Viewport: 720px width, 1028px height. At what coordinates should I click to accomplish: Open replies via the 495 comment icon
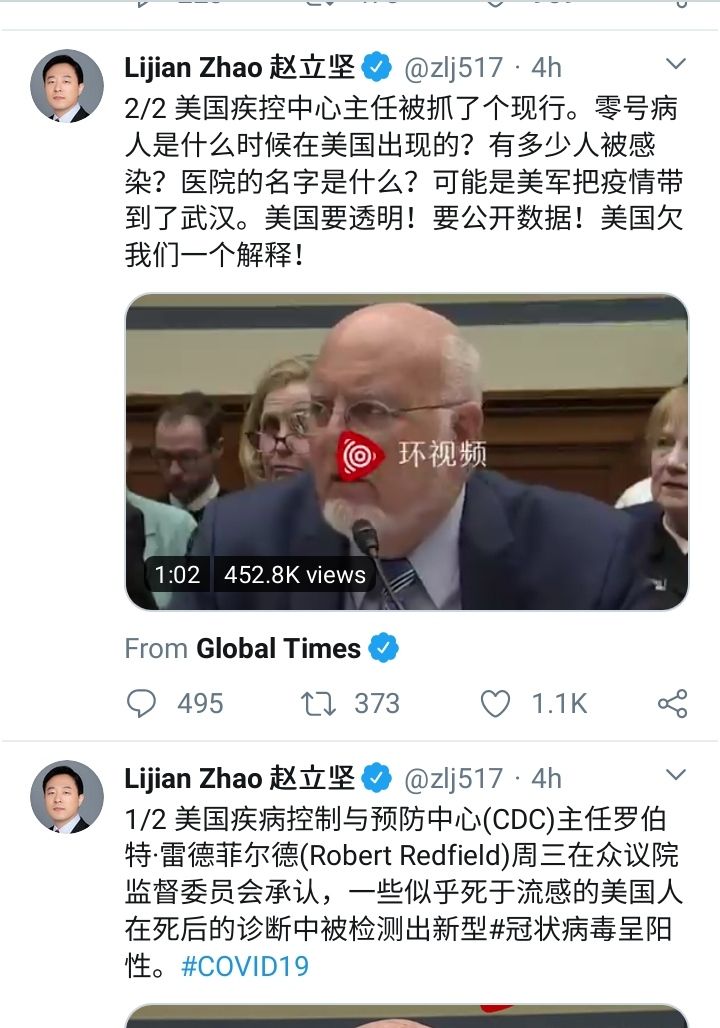click(141, 703)
